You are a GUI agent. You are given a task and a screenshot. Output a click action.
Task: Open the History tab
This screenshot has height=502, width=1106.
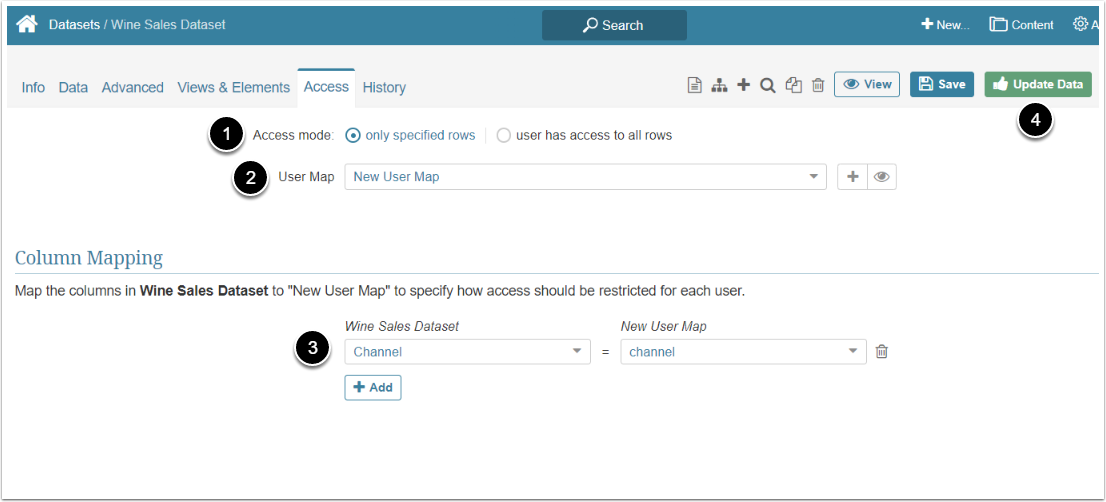[384, 87]
